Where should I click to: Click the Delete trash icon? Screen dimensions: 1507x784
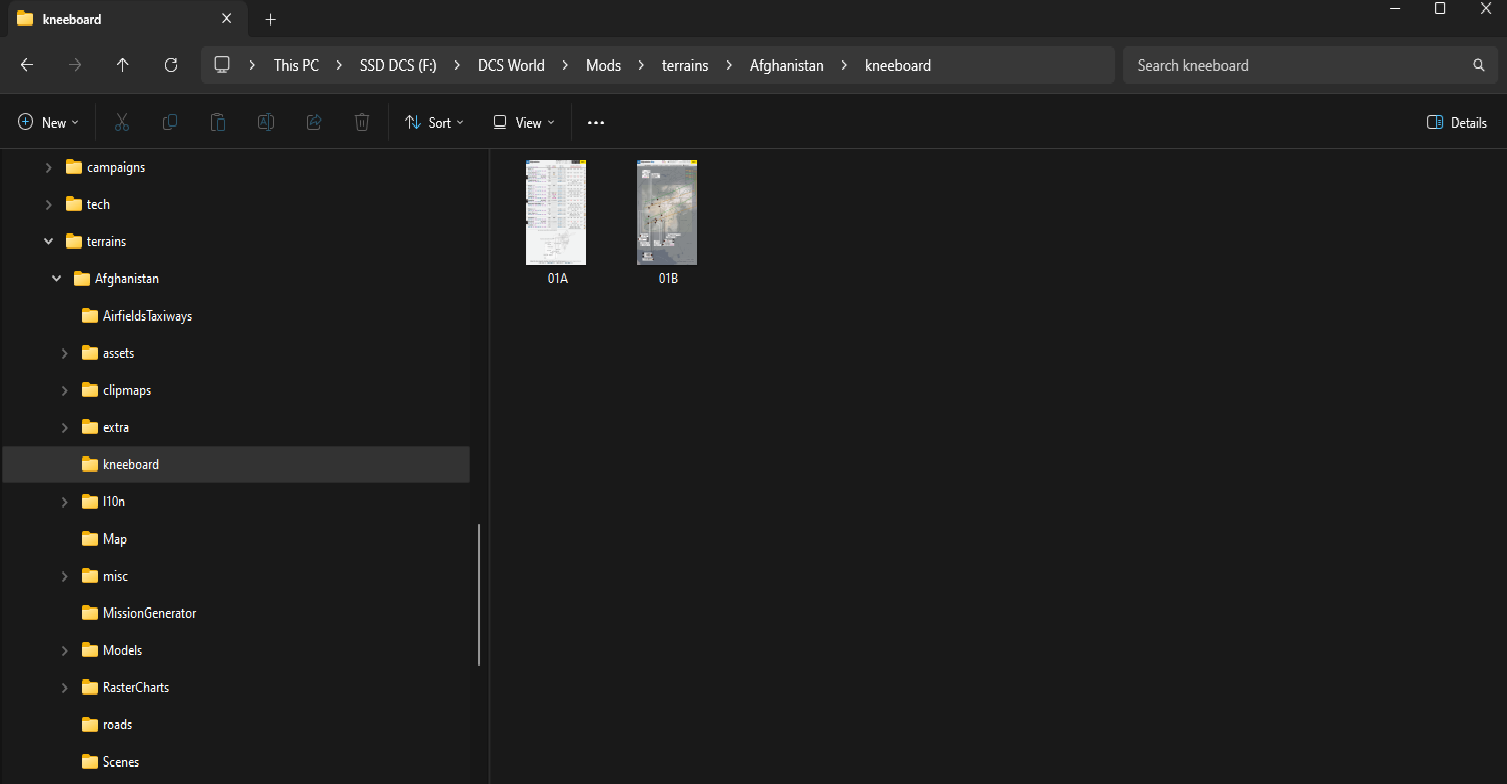362,122
